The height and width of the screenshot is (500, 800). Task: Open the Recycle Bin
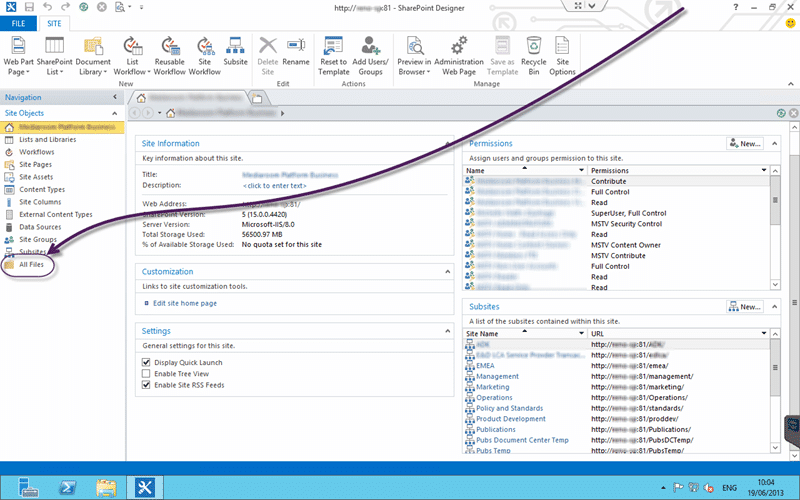point(534,56)
